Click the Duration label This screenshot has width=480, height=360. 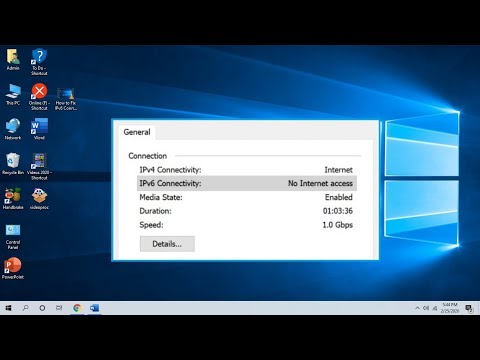(x=155, y=211)
